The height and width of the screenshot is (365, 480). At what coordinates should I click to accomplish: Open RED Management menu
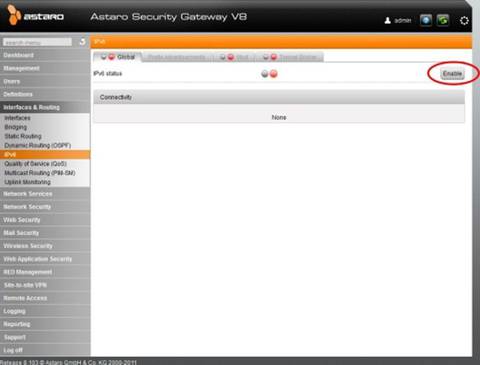coord(45,272)
